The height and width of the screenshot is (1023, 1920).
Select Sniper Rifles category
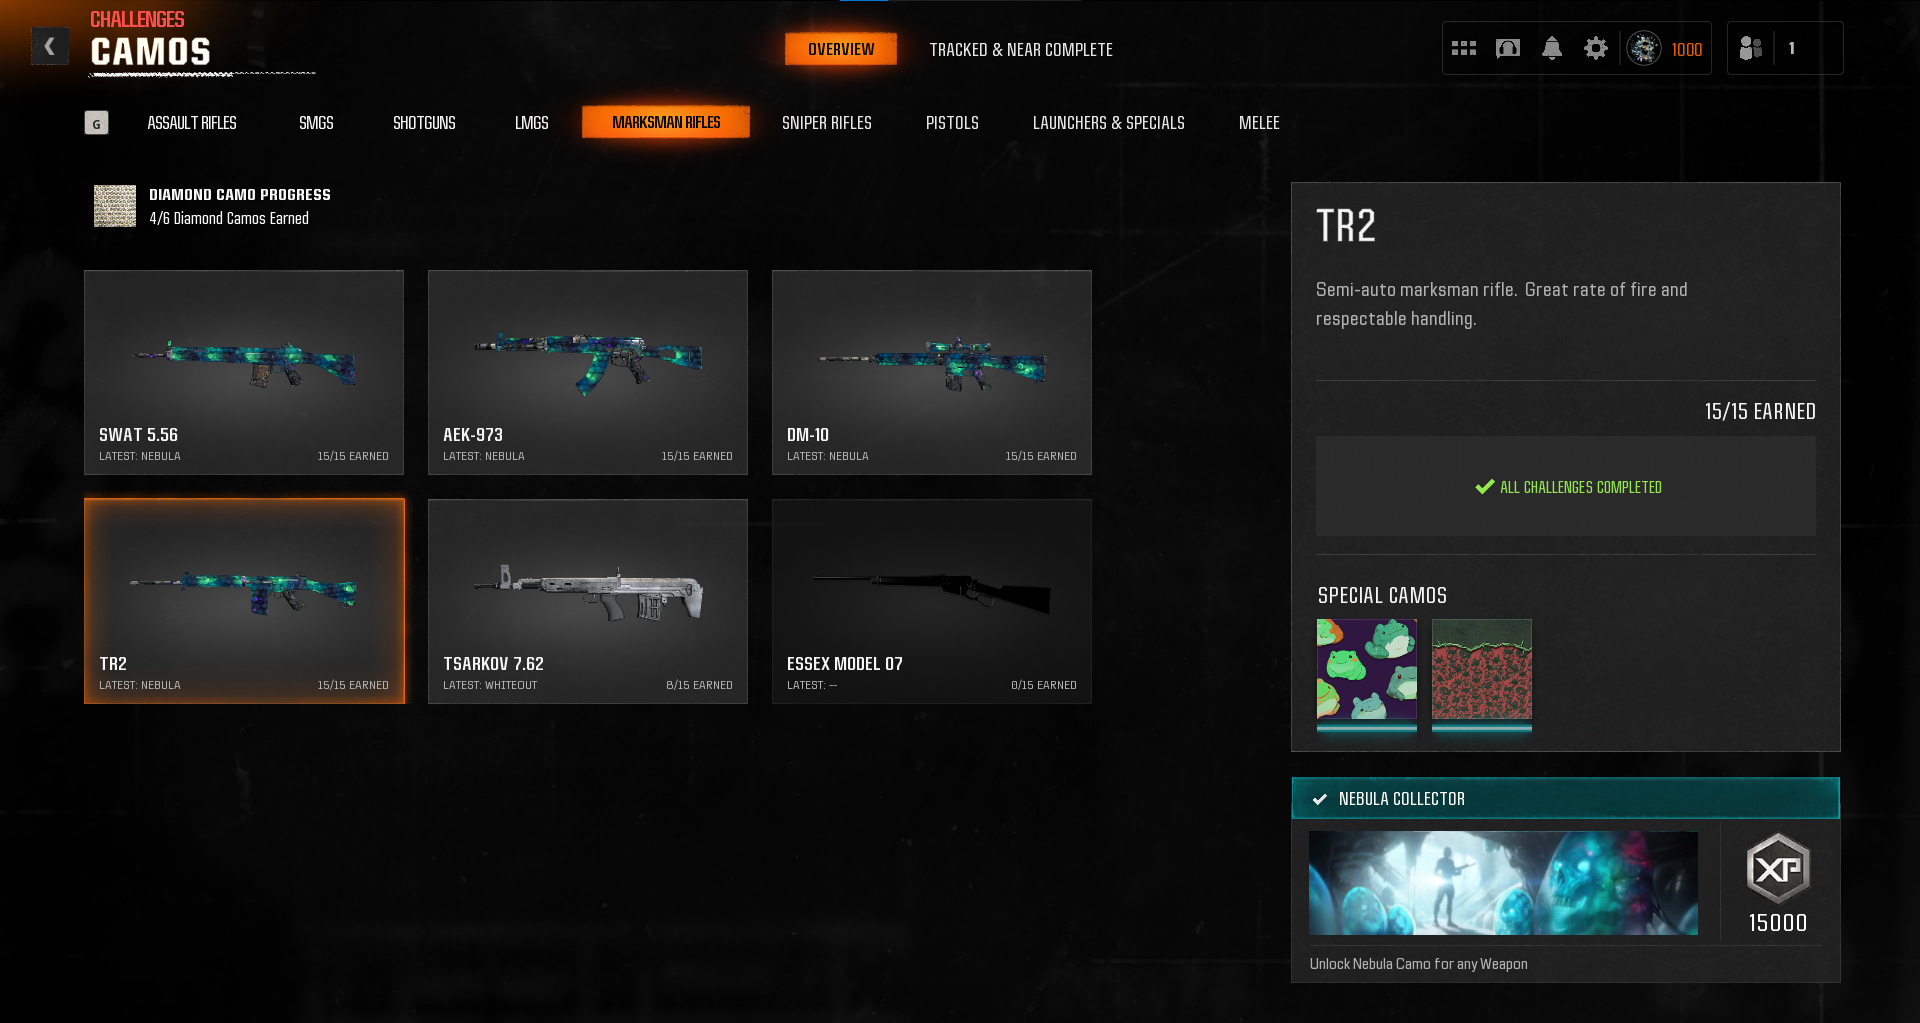click(x=827, y=123)
